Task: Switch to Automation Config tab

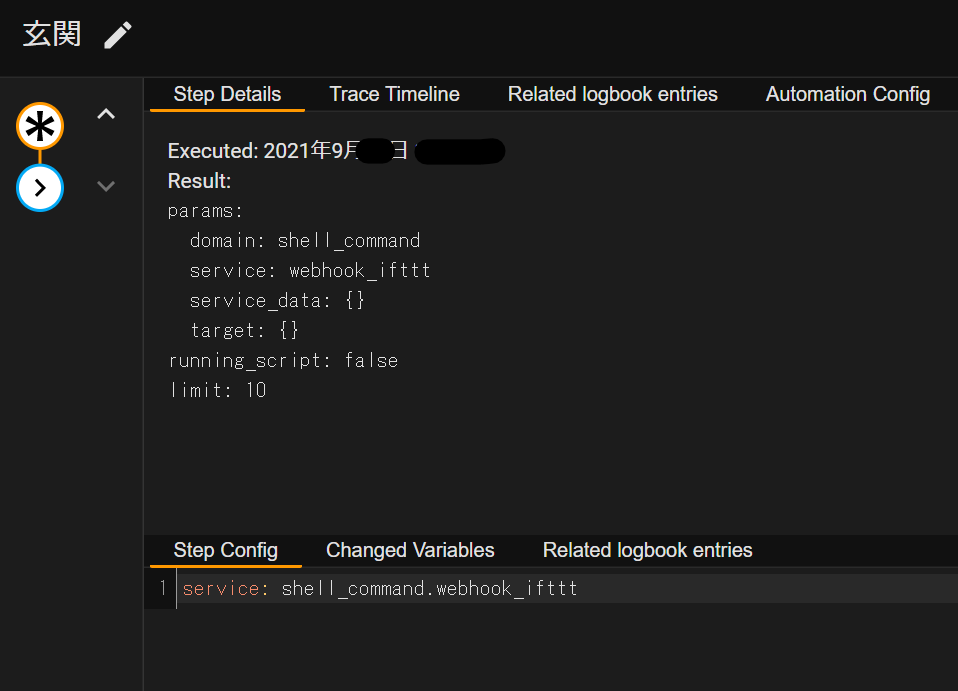Action: [847, 95]
